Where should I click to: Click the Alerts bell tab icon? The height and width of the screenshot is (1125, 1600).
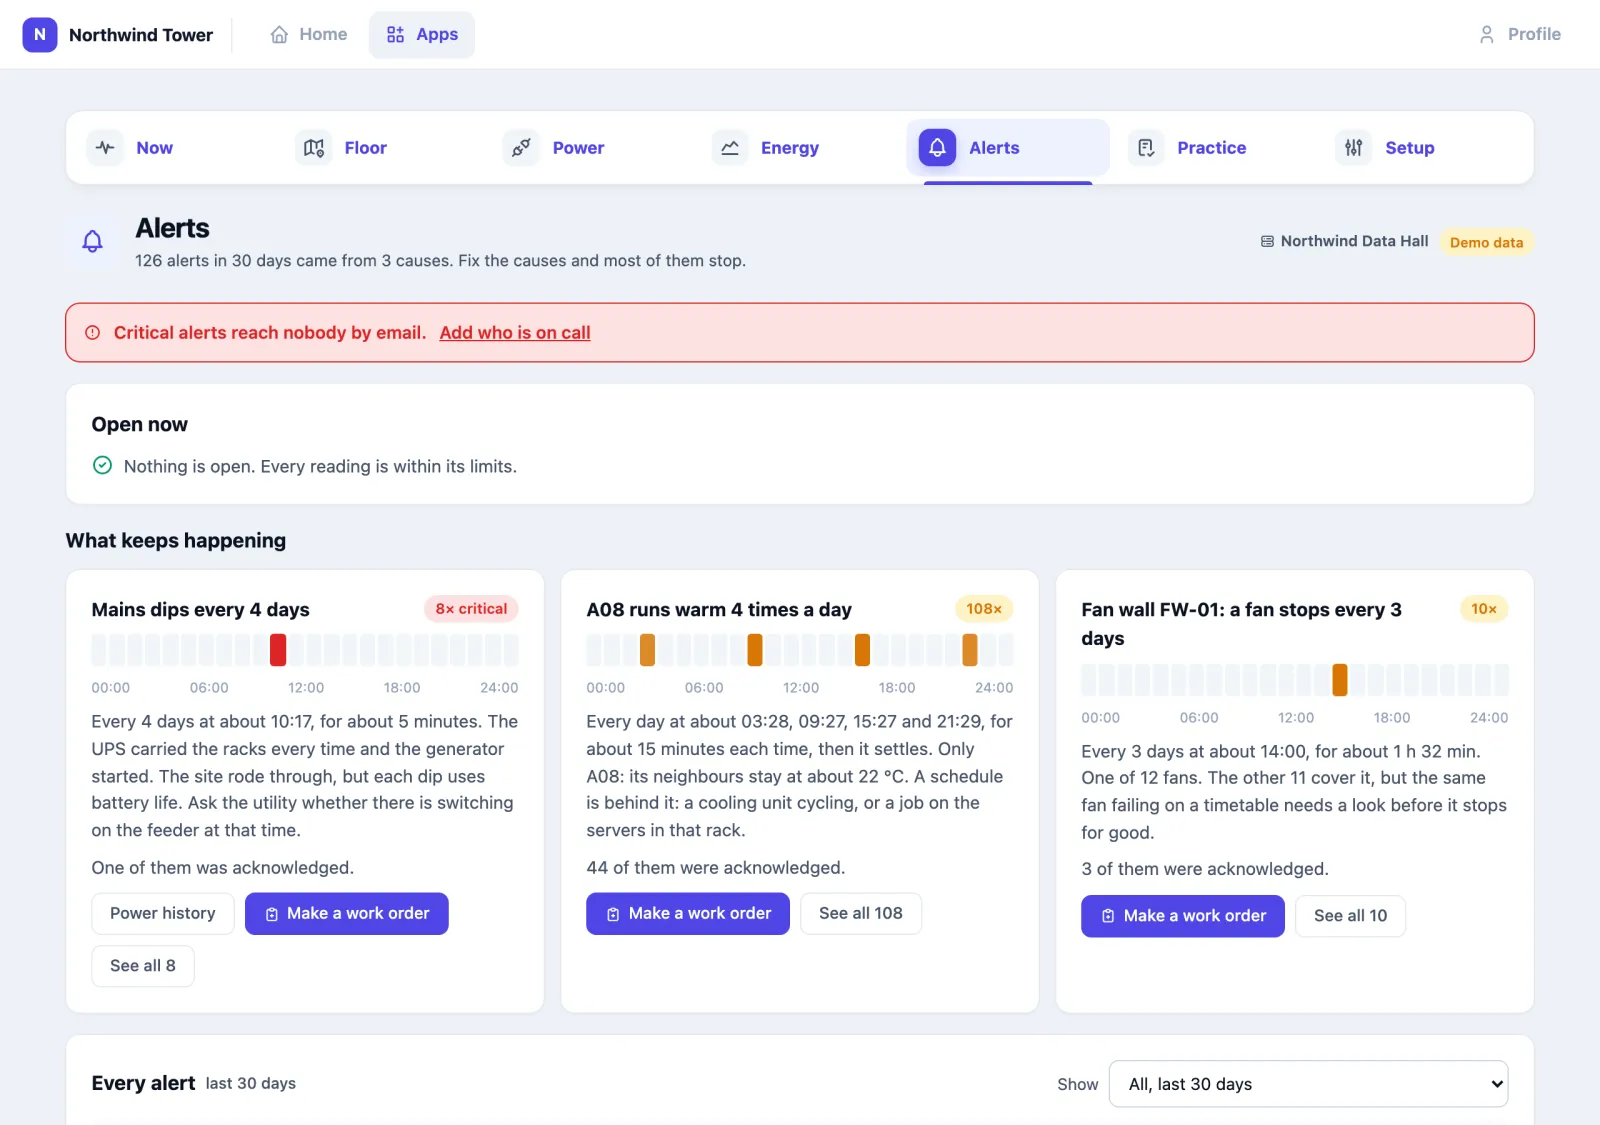[938, 148]
